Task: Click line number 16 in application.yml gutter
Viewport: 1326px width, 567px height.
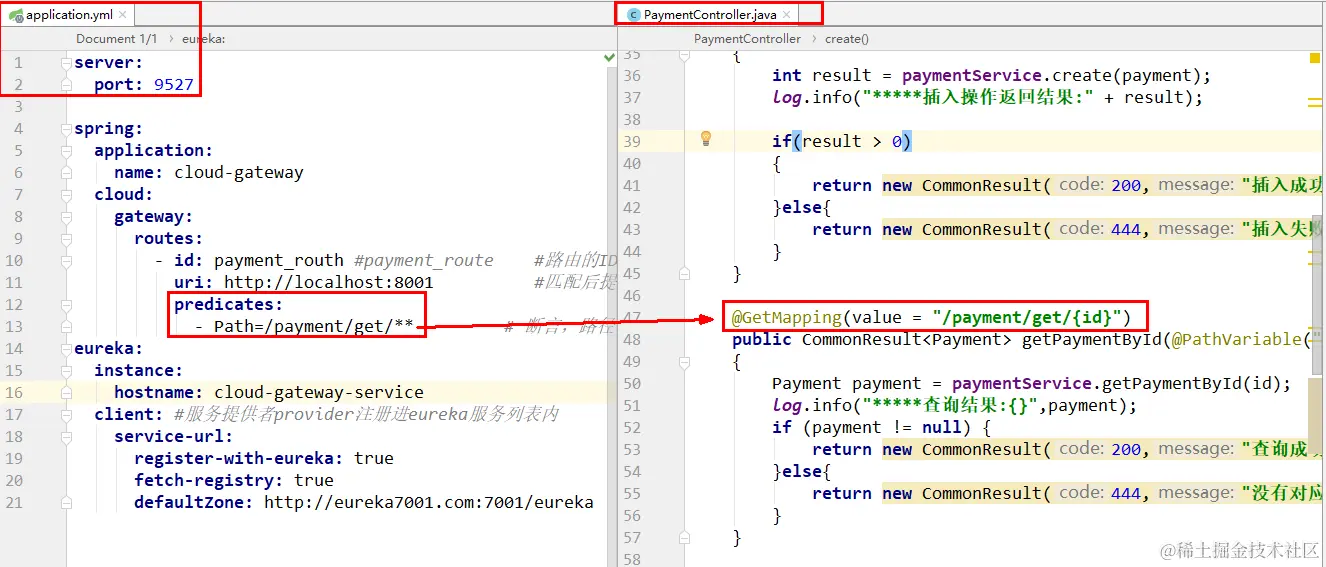Action: point(15,392)
